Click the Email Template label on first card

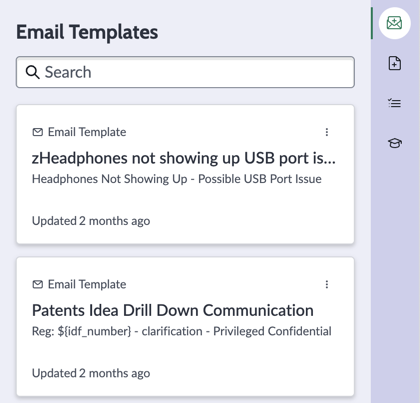(87, 132)
